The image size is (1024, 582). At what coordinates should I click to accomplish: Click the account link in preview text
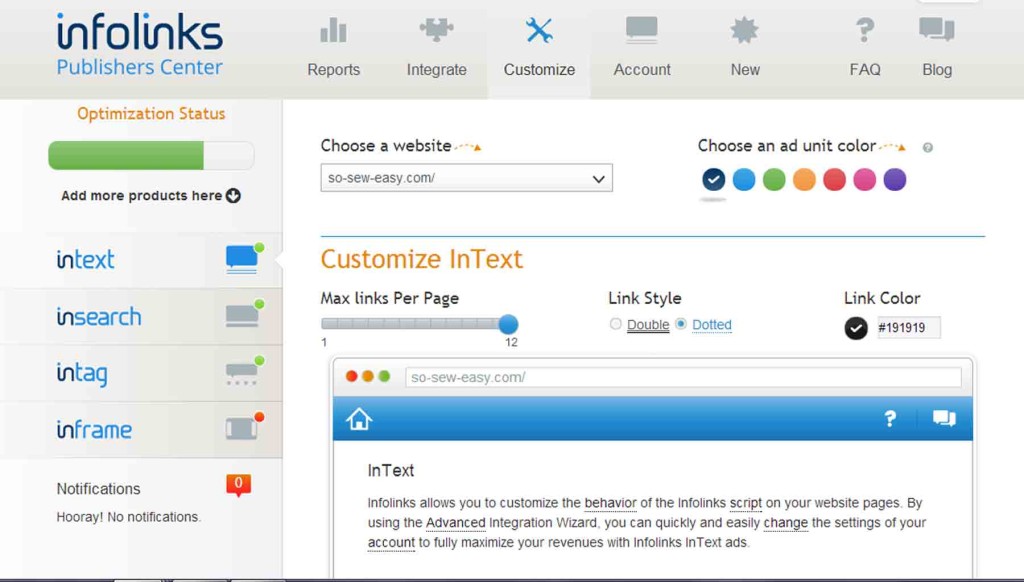[391, 543]
